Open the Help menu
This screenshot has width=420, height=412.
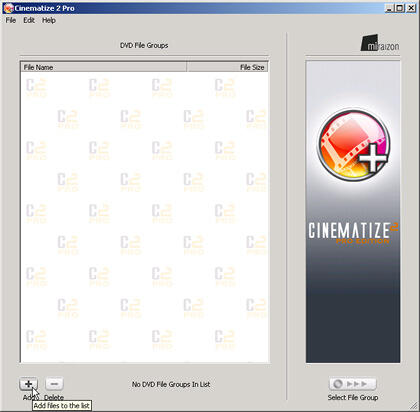point(49,20)
